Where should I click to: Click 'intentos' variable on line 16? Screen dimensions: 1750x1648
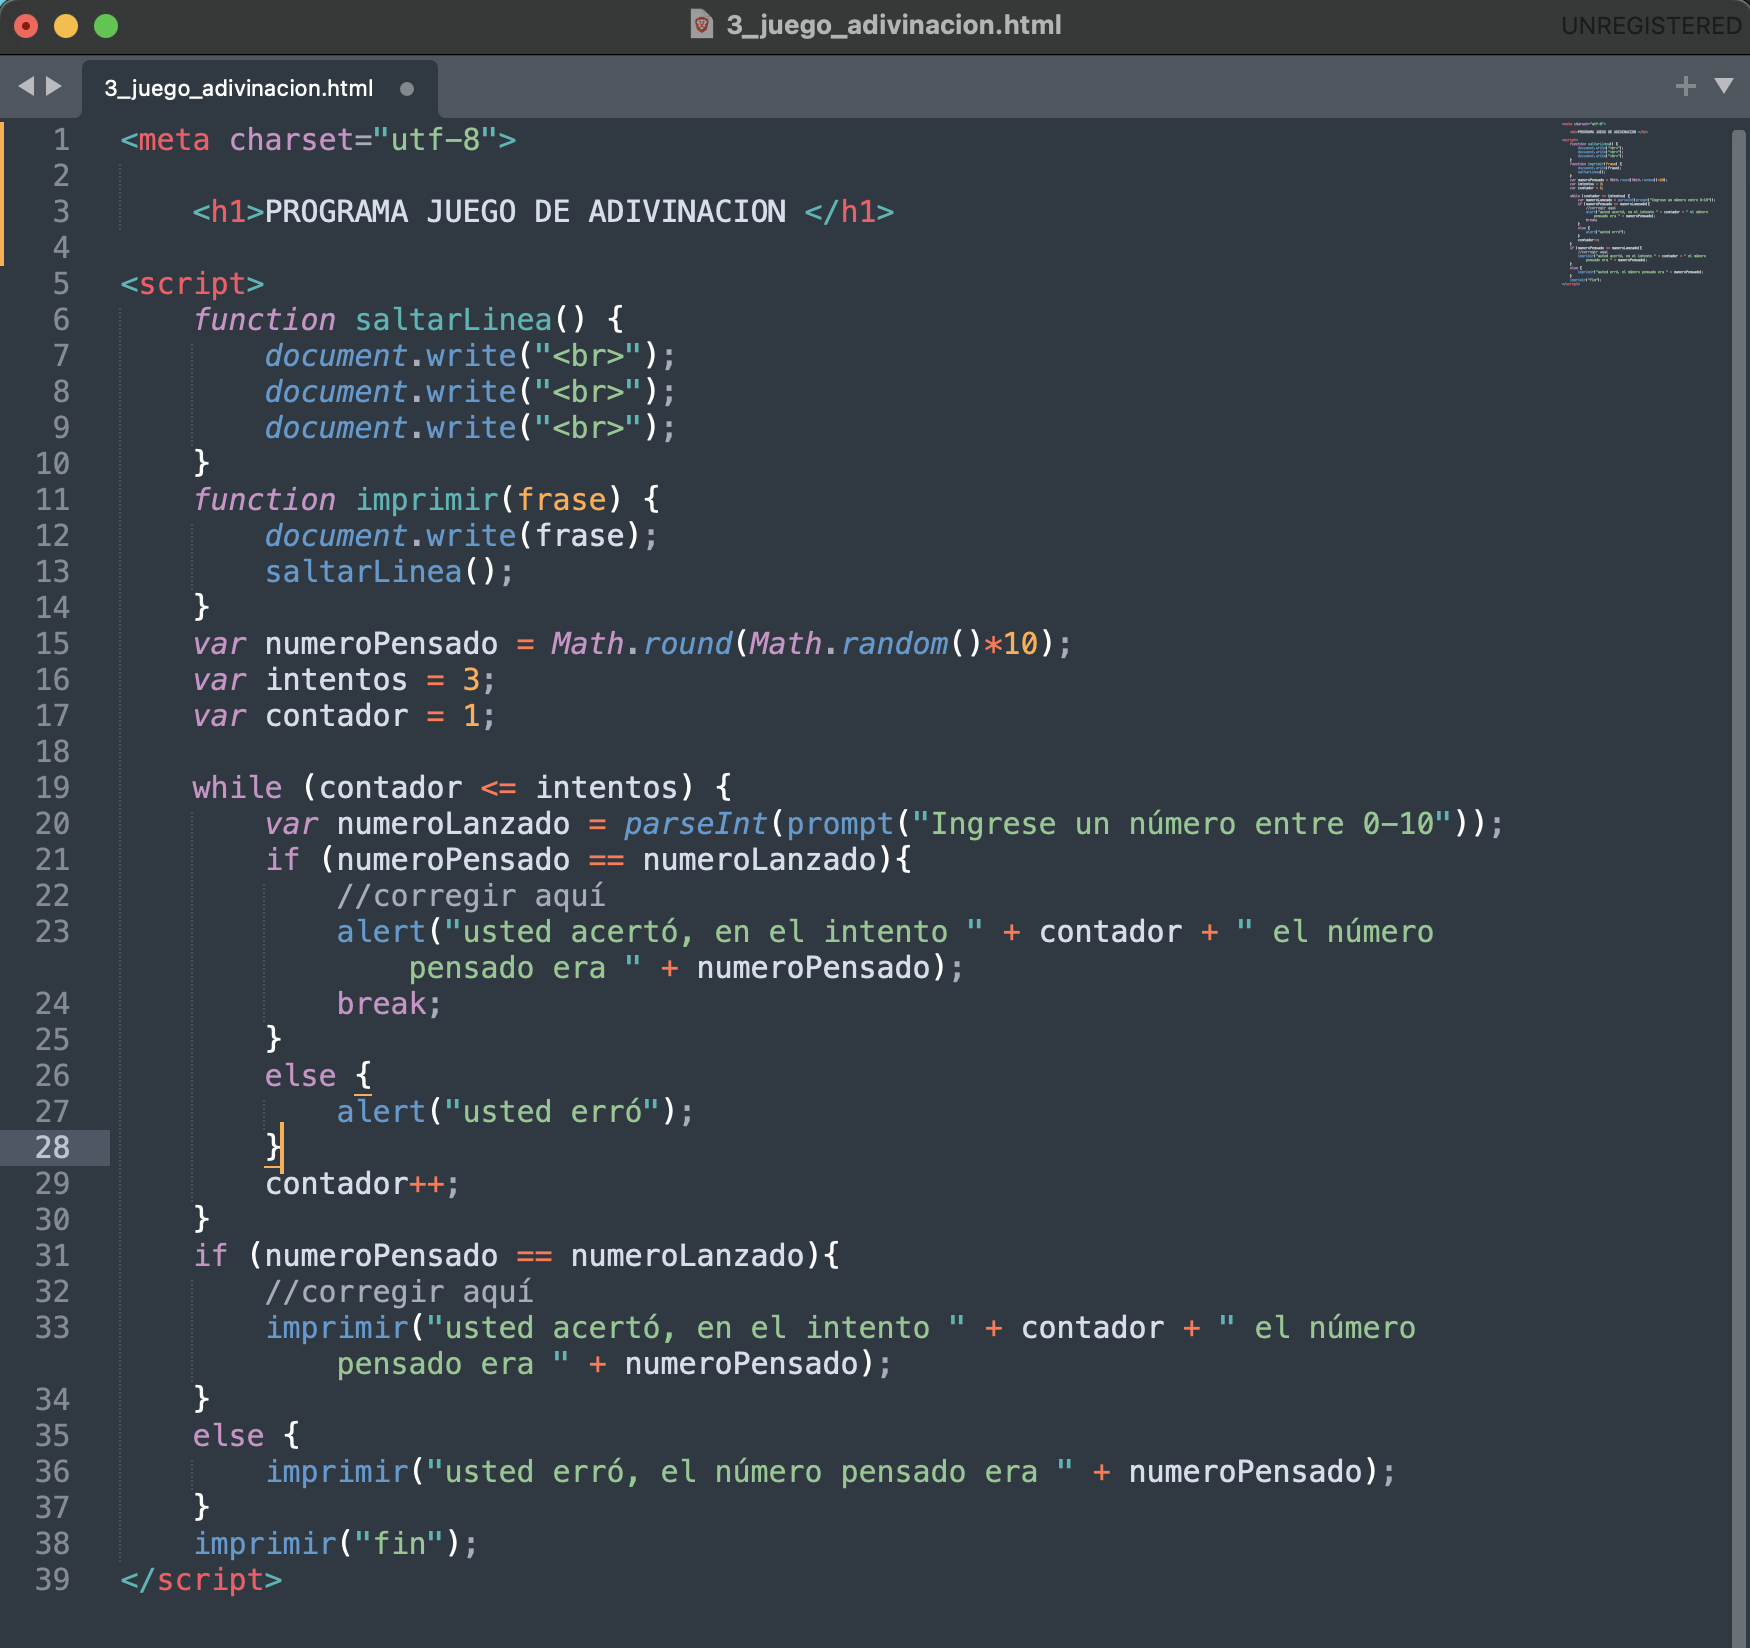336,680
